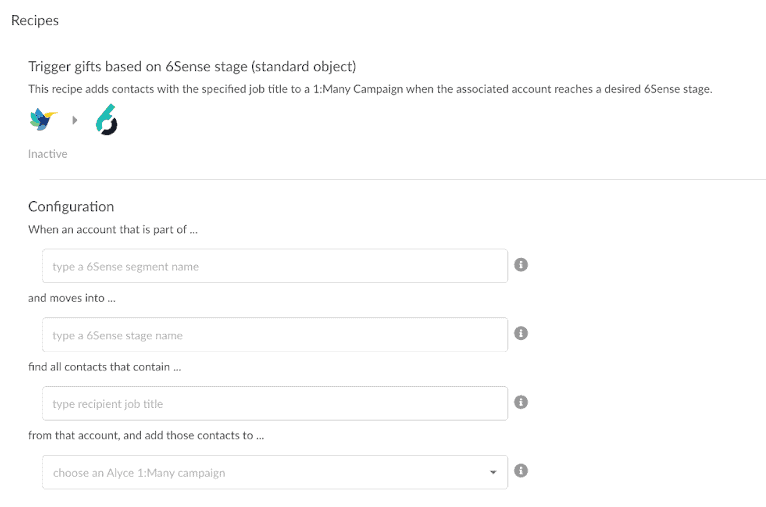This screenshot has width=766, height=507.
Task: Click the Recipes page heading
Action: click(35, 20)
